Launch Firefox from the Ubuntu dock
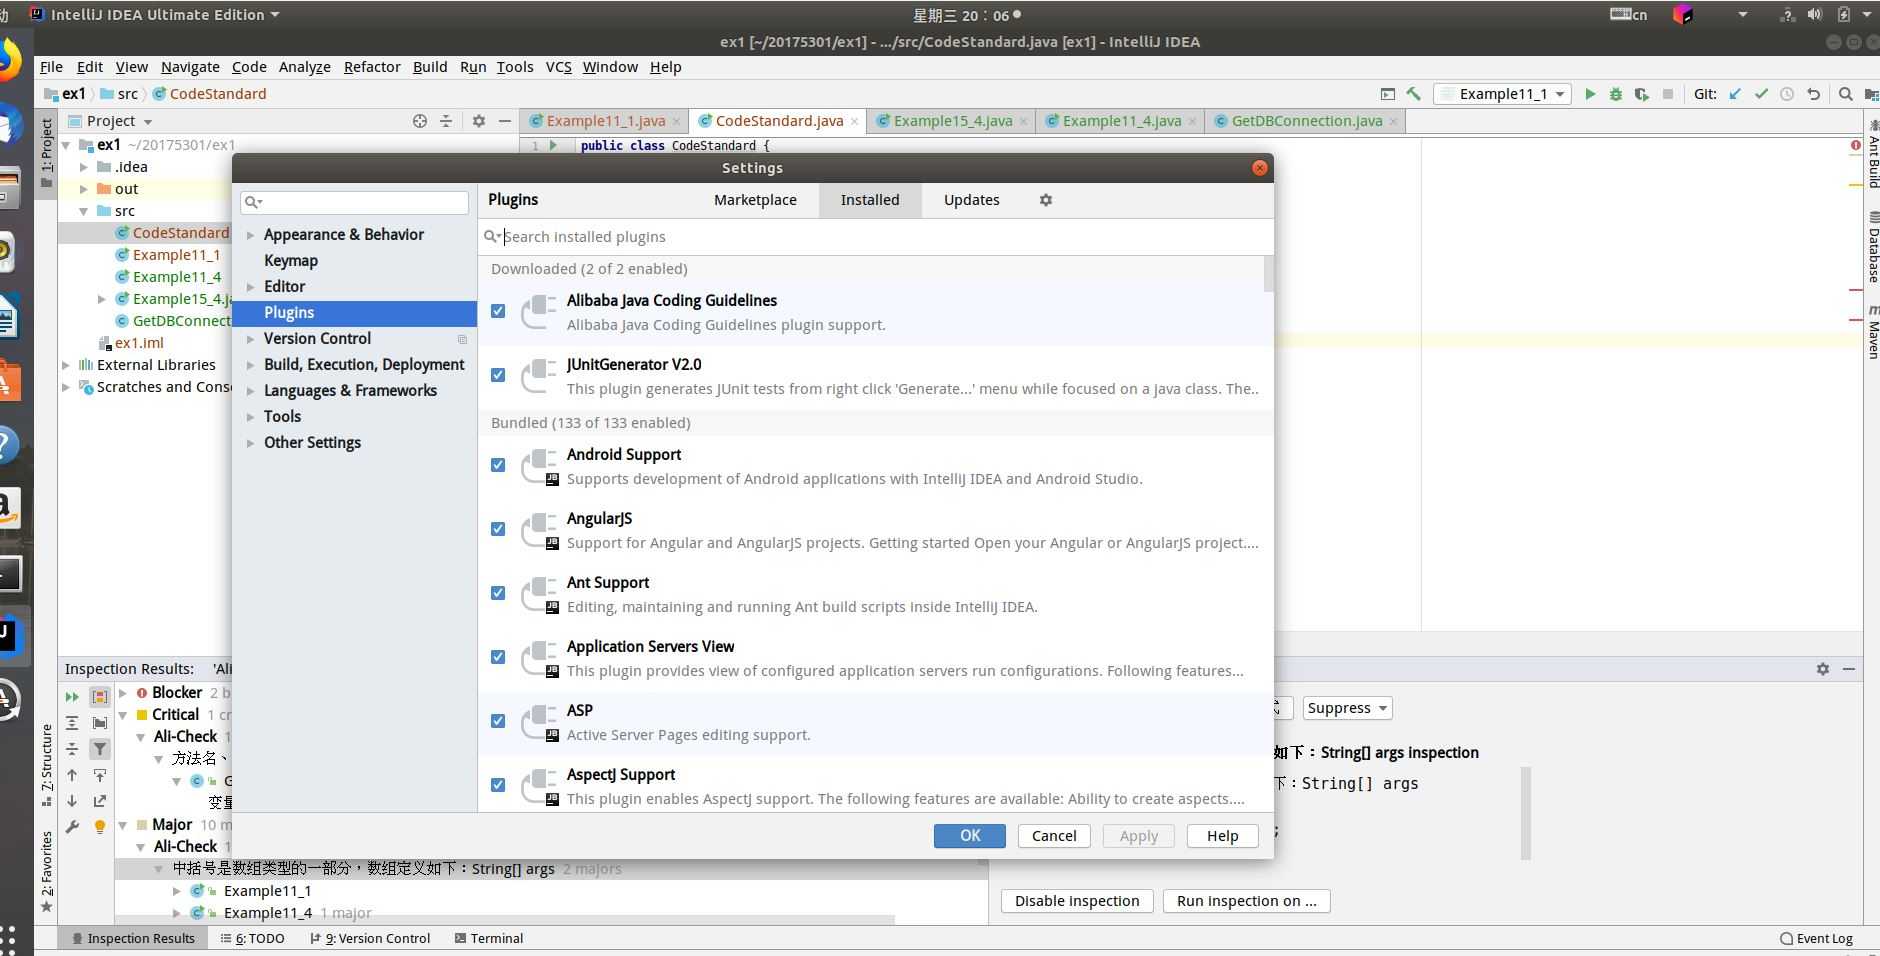The height and width of the screenshot is (956, 1880). coord(8,60)
